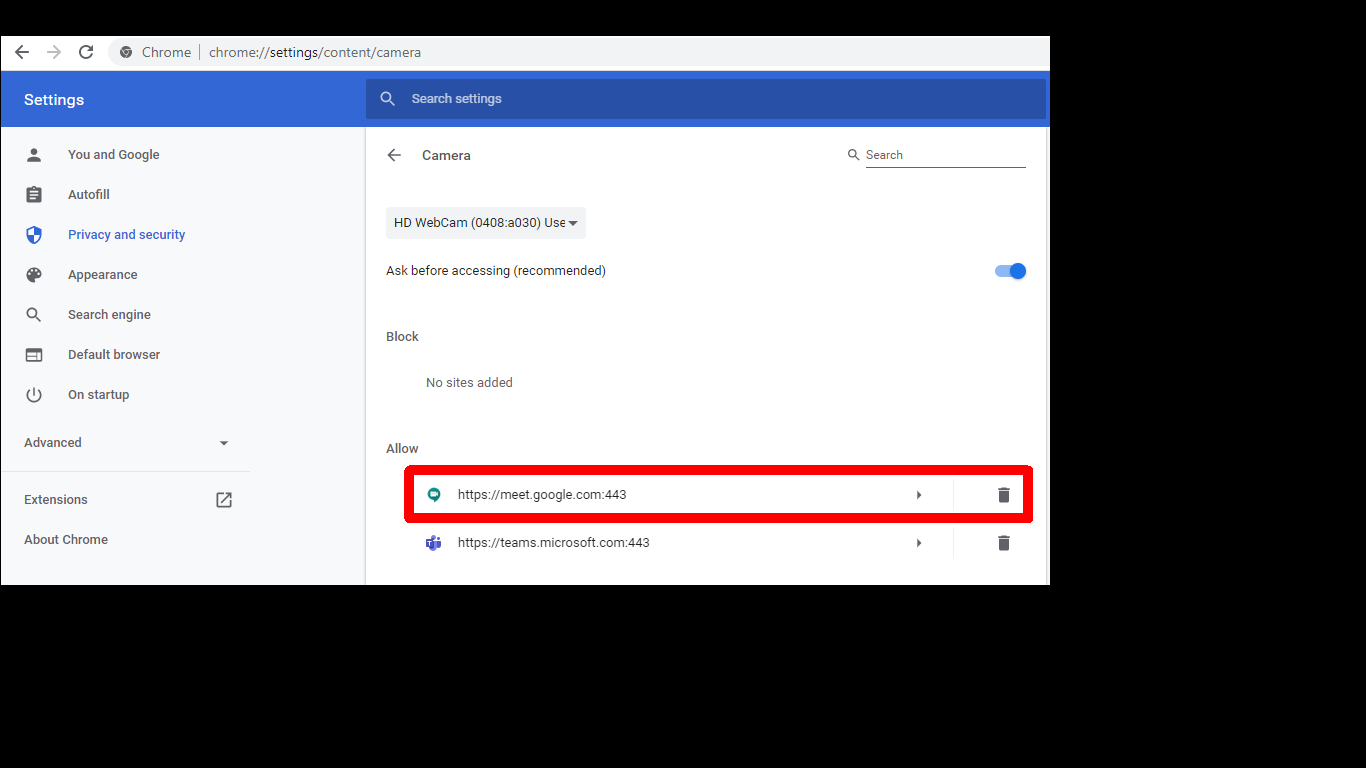Open the HD WebCam device dropdown
Viewport: 1366px width, 768px height.
[x=486, y=223]
